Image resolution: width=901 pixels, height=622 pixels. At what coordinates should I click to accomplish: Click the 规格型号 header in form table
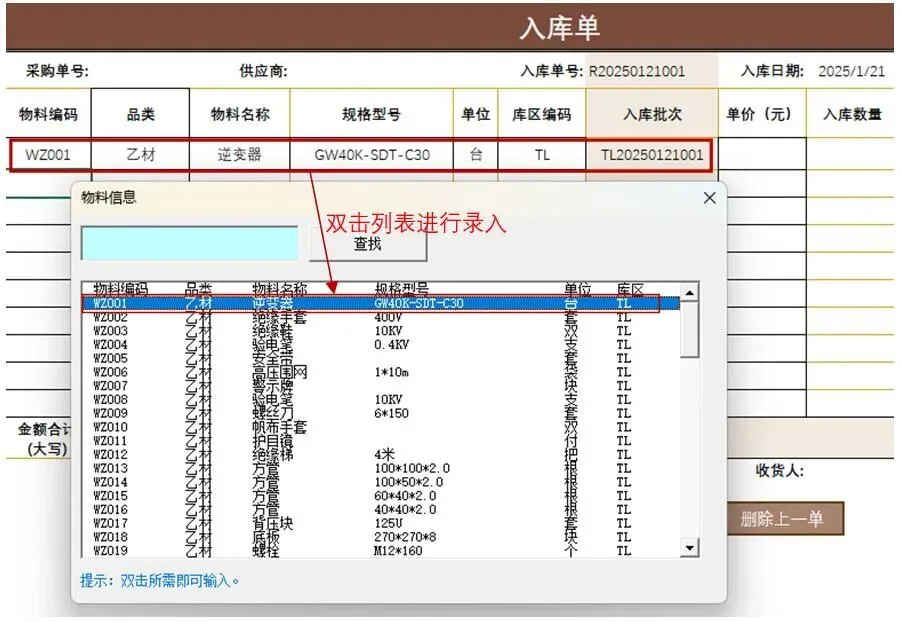pyautogui.click(x=372, y=114)
